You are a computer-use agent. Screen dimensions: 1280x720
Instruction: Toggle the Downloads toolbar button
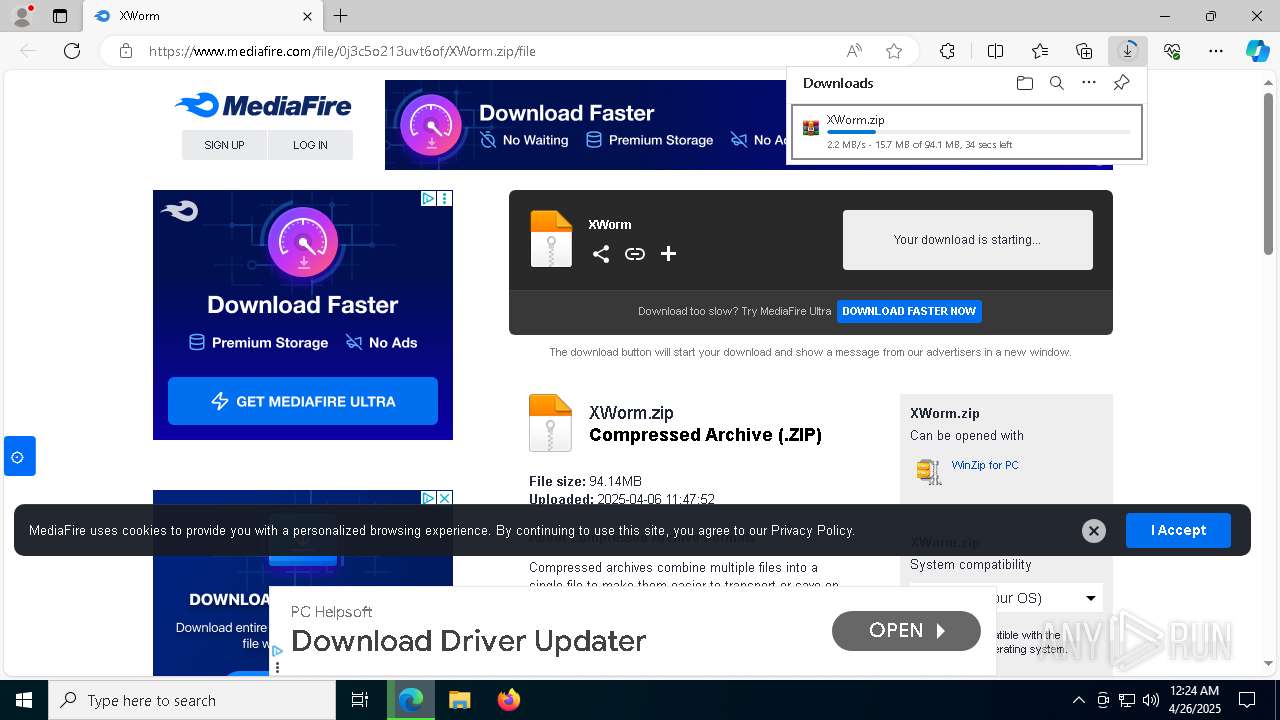(1128, 51)
